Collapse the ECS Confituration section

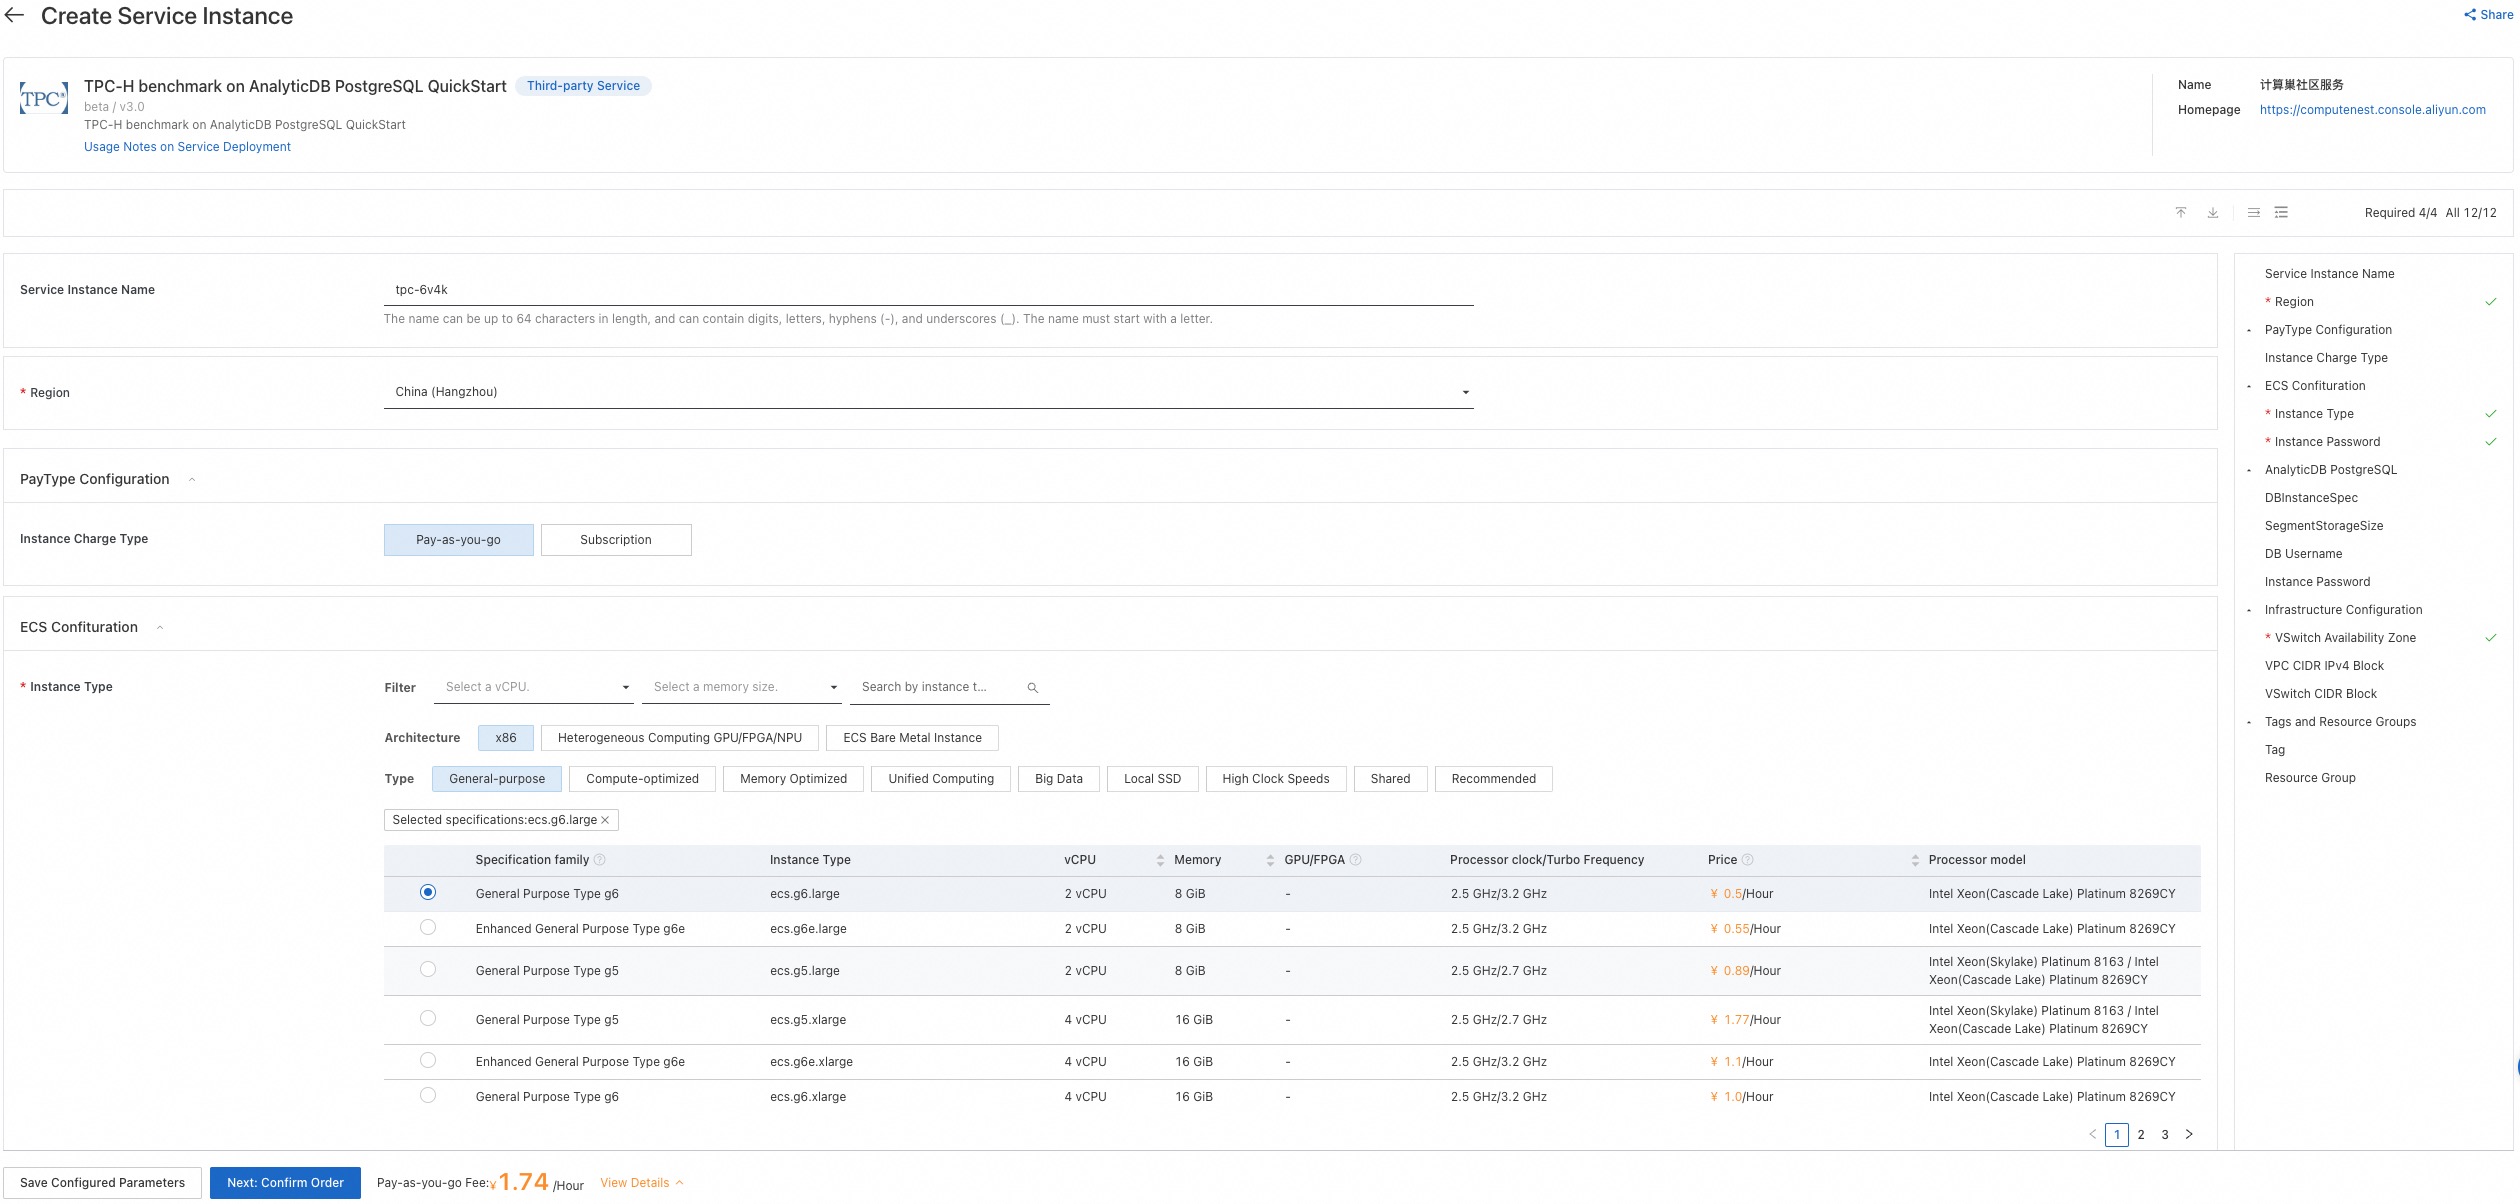click(160, 628)
